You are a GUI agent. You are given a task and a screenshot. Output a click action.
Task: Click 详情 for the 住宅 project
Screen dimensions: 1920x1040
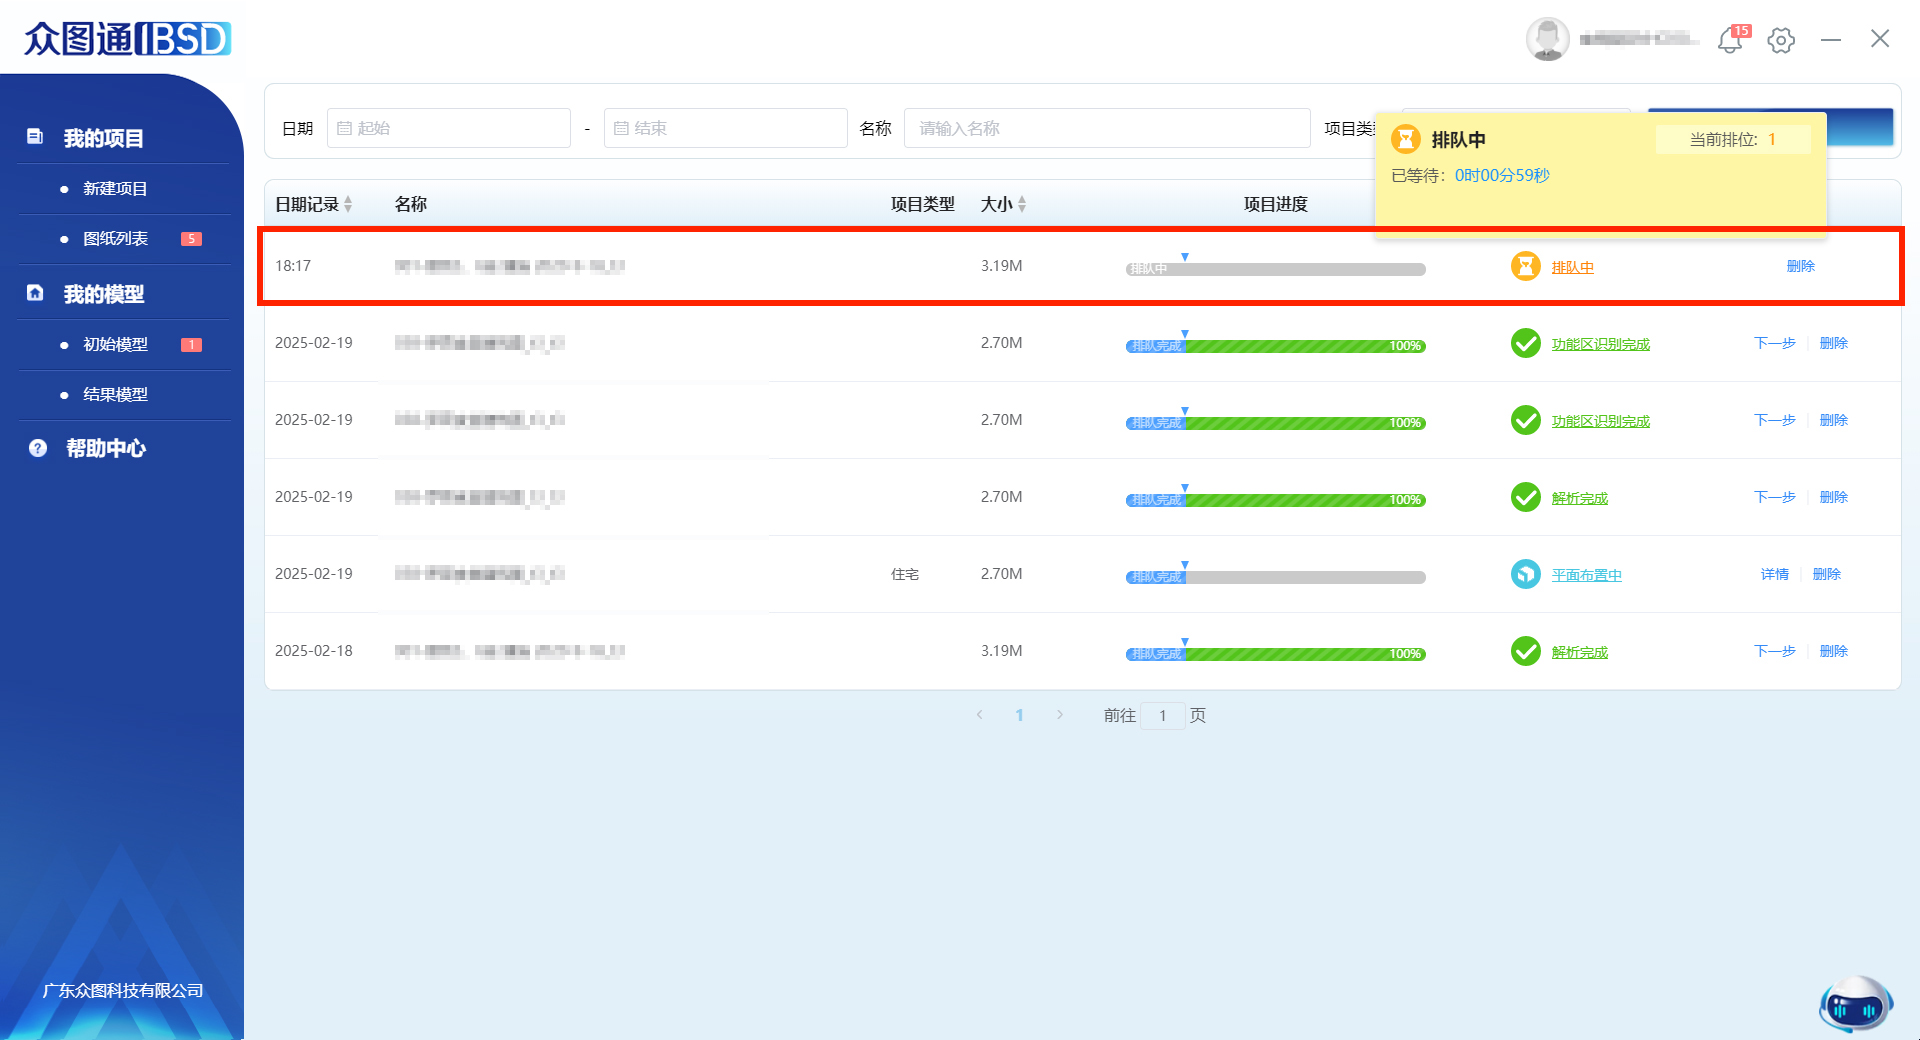[1774, 574]
